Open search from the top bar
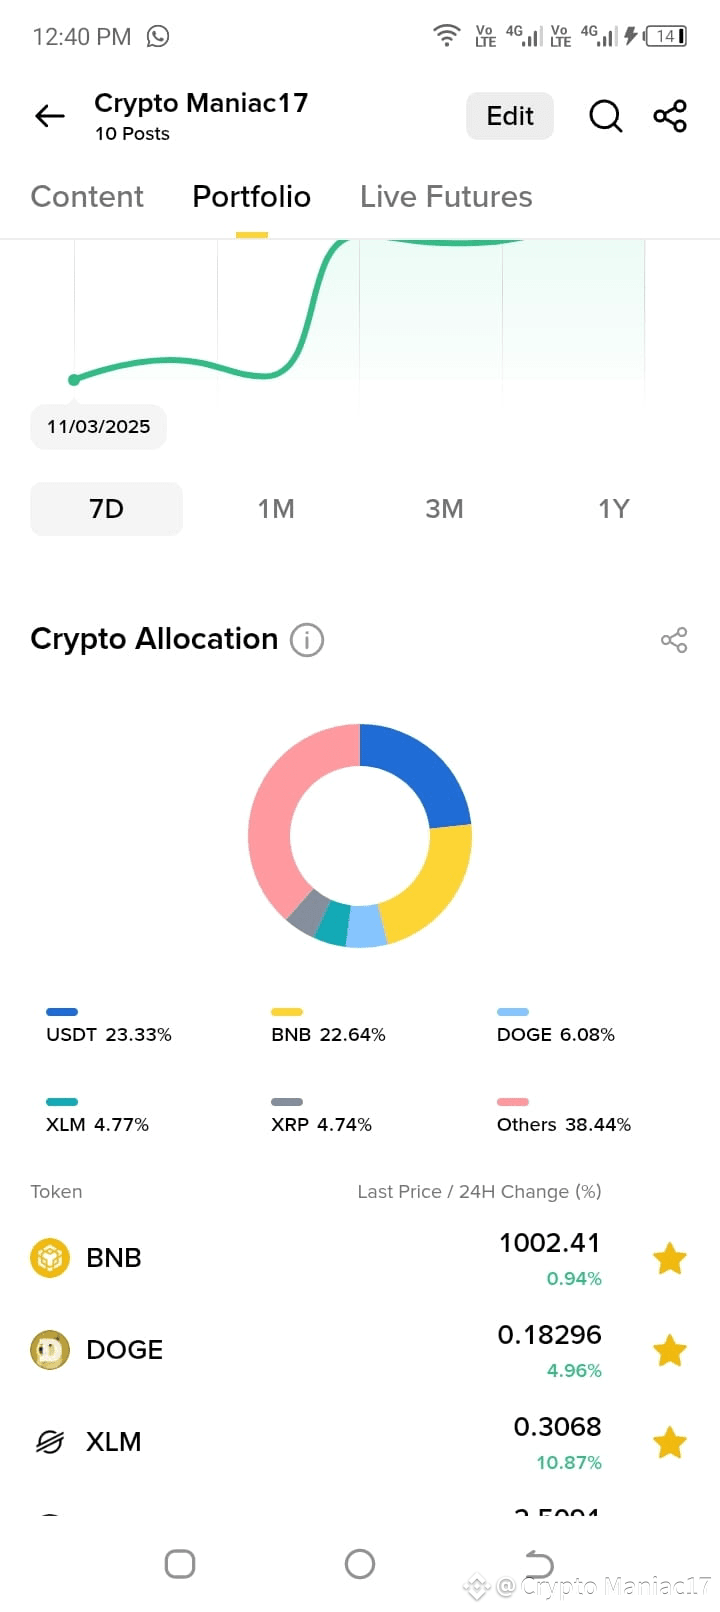This screenshot has height=1612, width=720. pyautogui.click(x=605, y=116)
